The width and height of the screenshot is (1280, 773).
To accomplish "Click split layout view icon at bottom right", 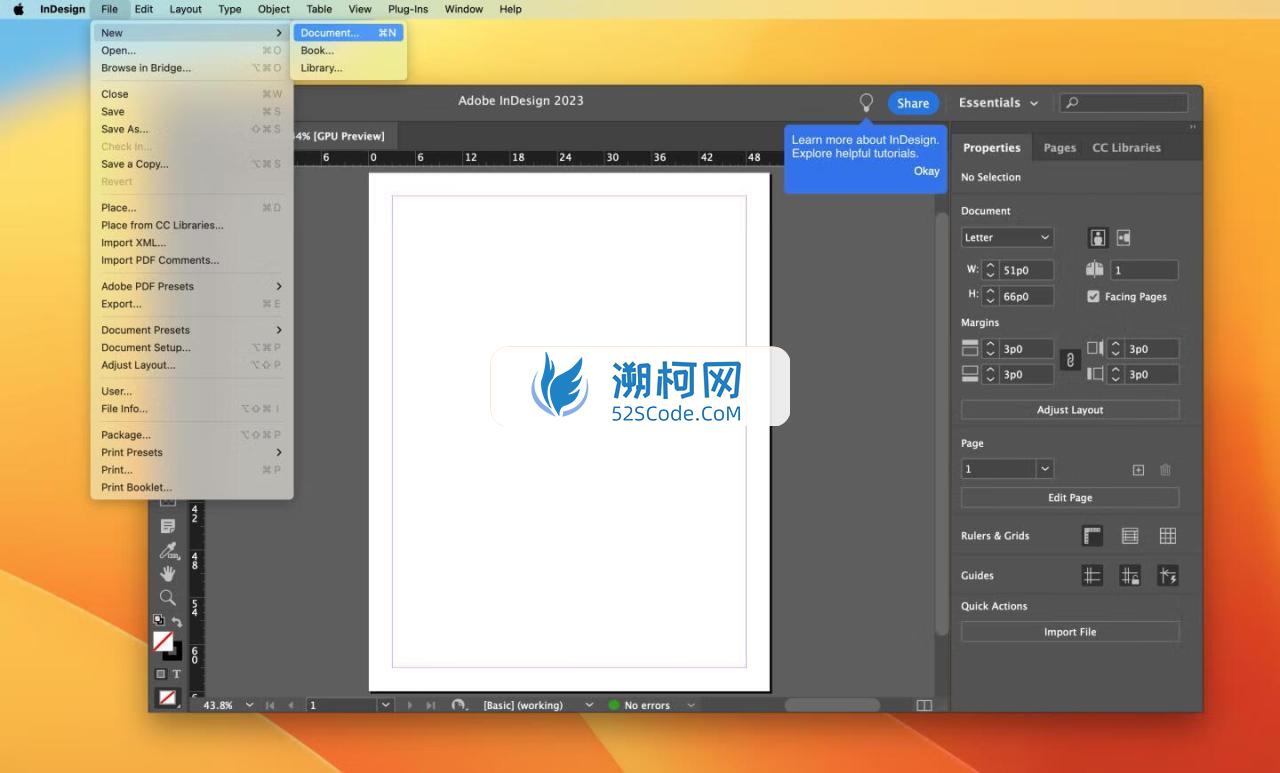I will click(924, 705).
